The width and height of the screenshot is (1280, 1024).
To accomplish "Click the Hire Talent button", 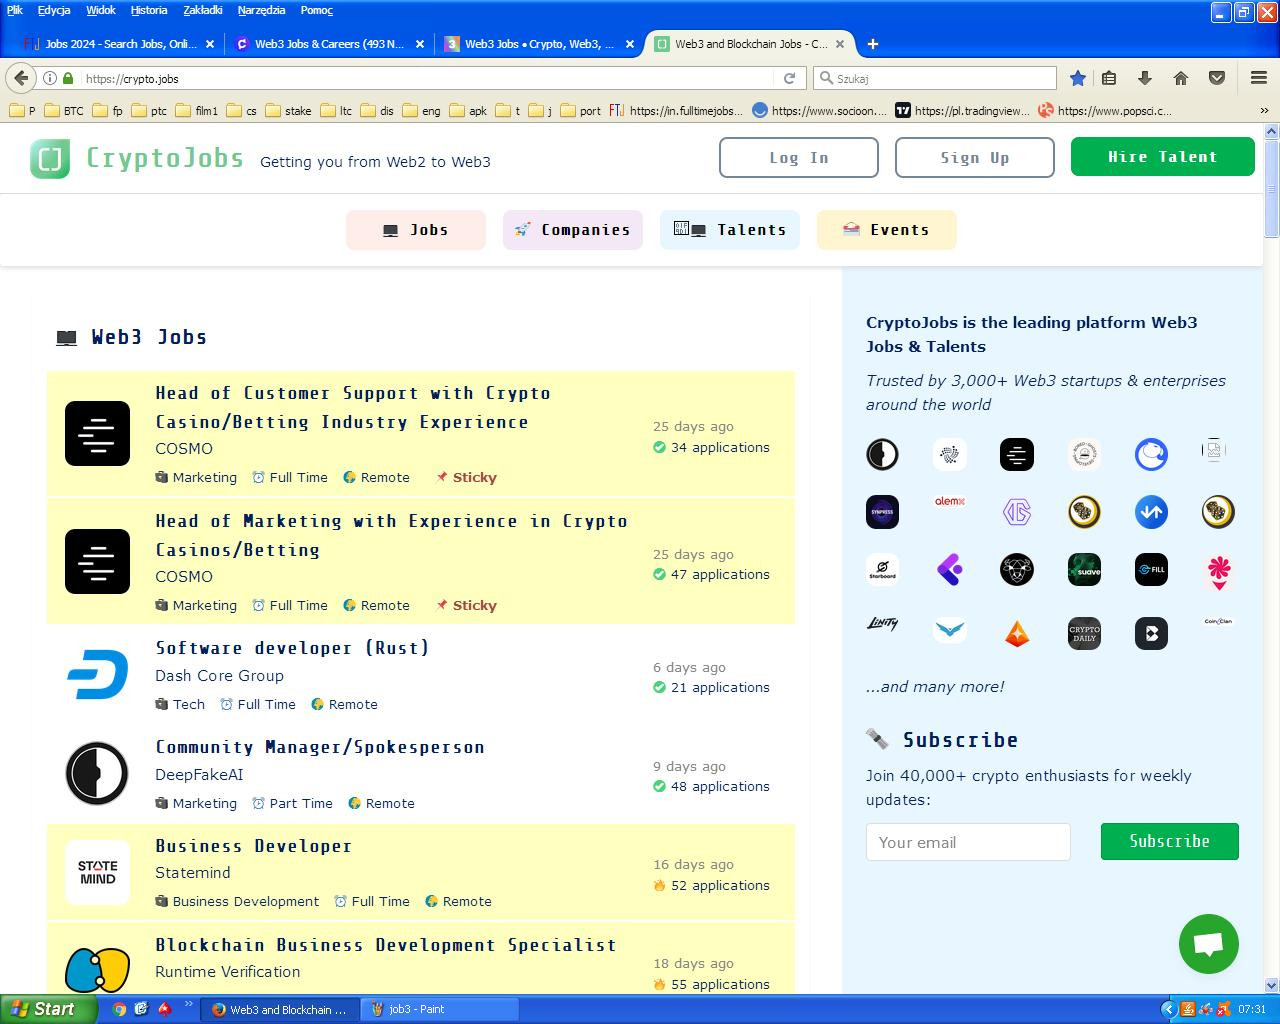I will [1162, 157].
